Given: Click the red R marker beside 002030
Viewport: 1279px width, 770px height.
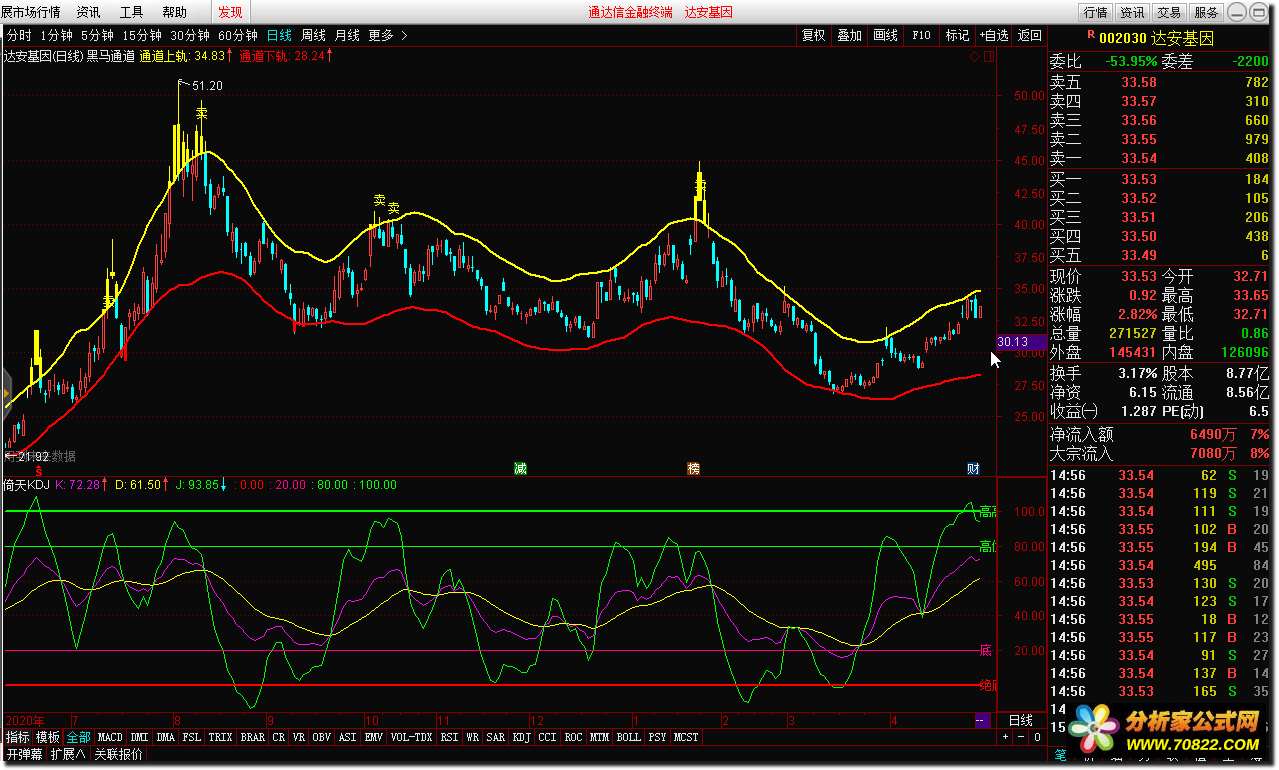Looking at the screenshot, I should pyautogui.click(x=1090, y=35).
